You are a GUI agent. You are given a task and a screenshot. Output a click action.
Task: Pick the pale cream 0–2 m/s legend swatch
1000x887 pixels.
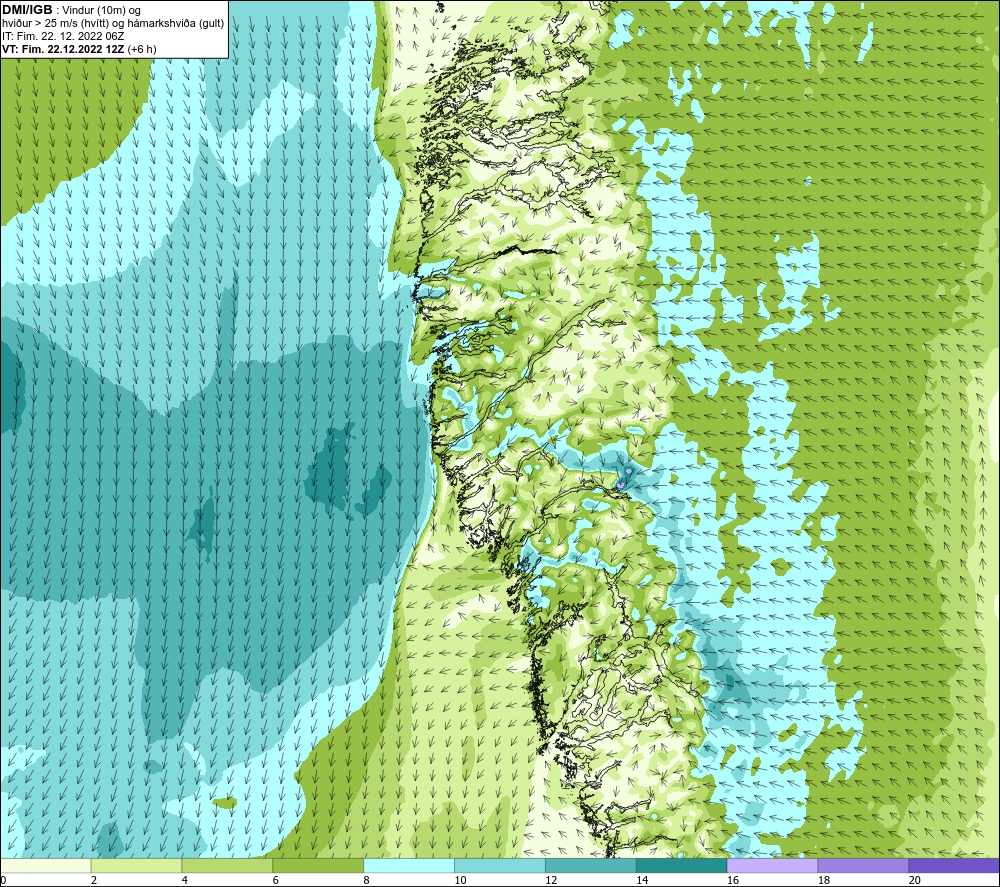[45, 865]
